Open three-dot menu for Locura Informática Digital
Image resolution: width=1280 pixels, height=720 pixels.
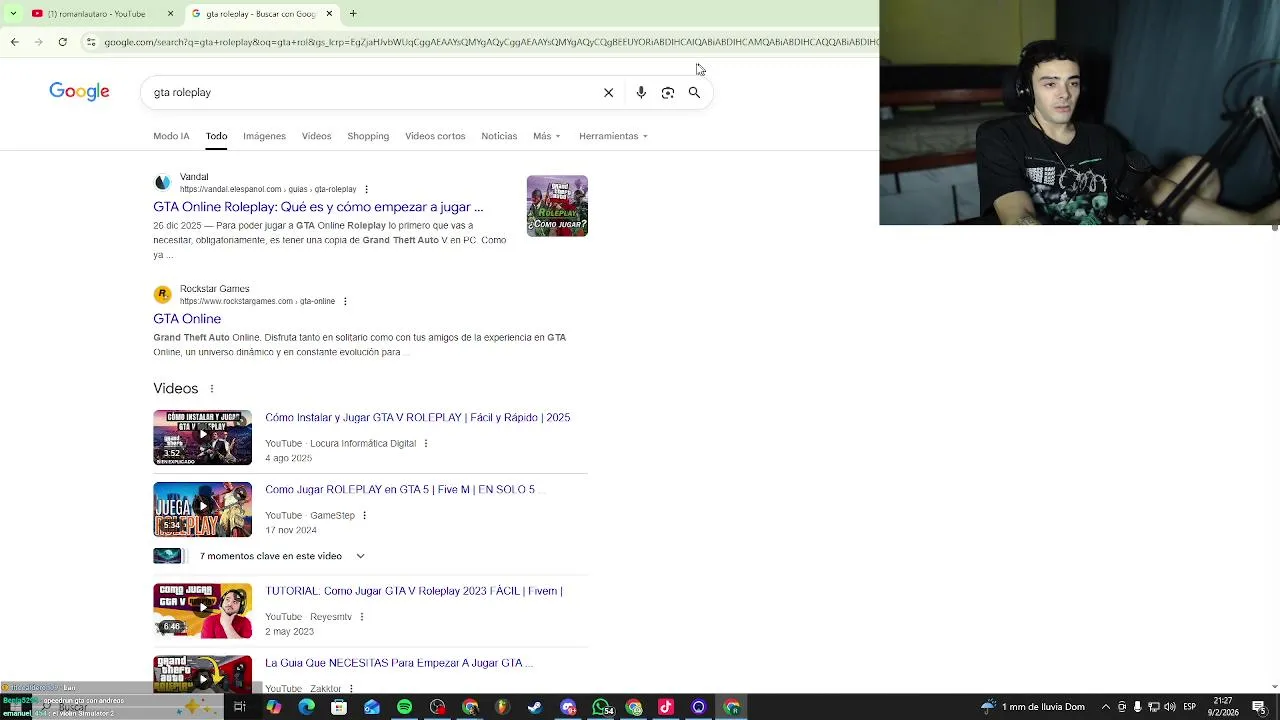[425, 443]
